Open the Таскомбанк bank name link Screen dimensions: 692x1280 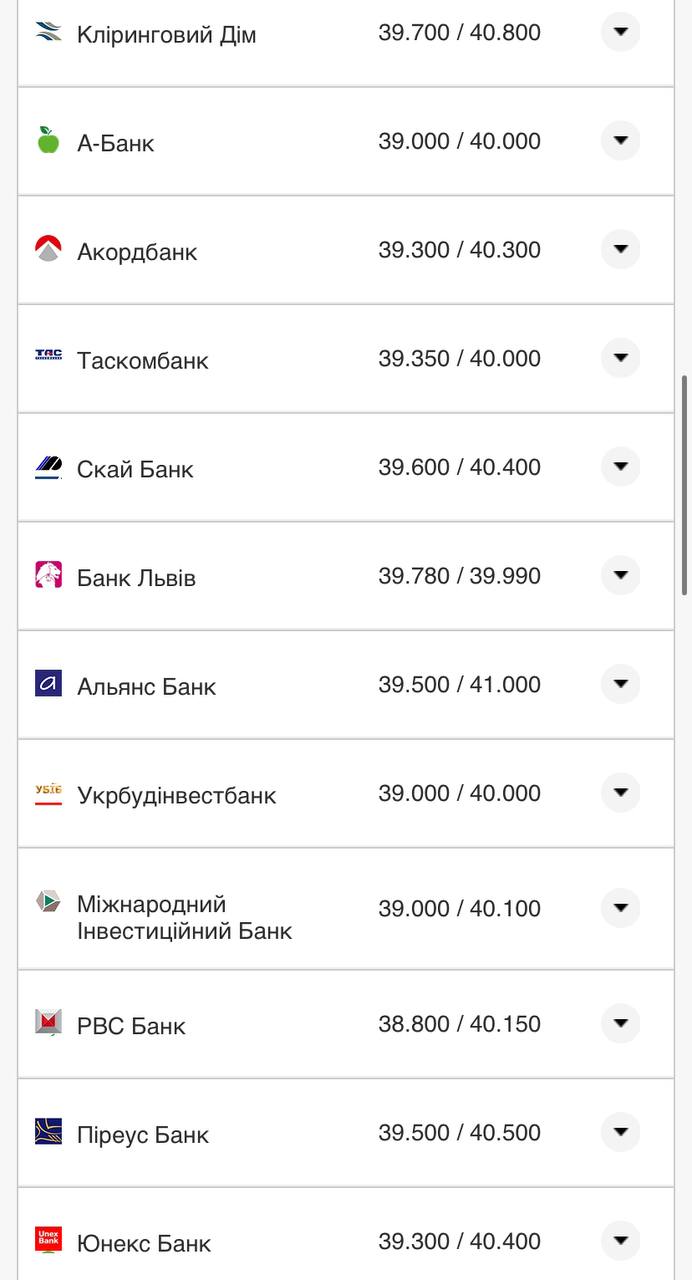(143, 361)
